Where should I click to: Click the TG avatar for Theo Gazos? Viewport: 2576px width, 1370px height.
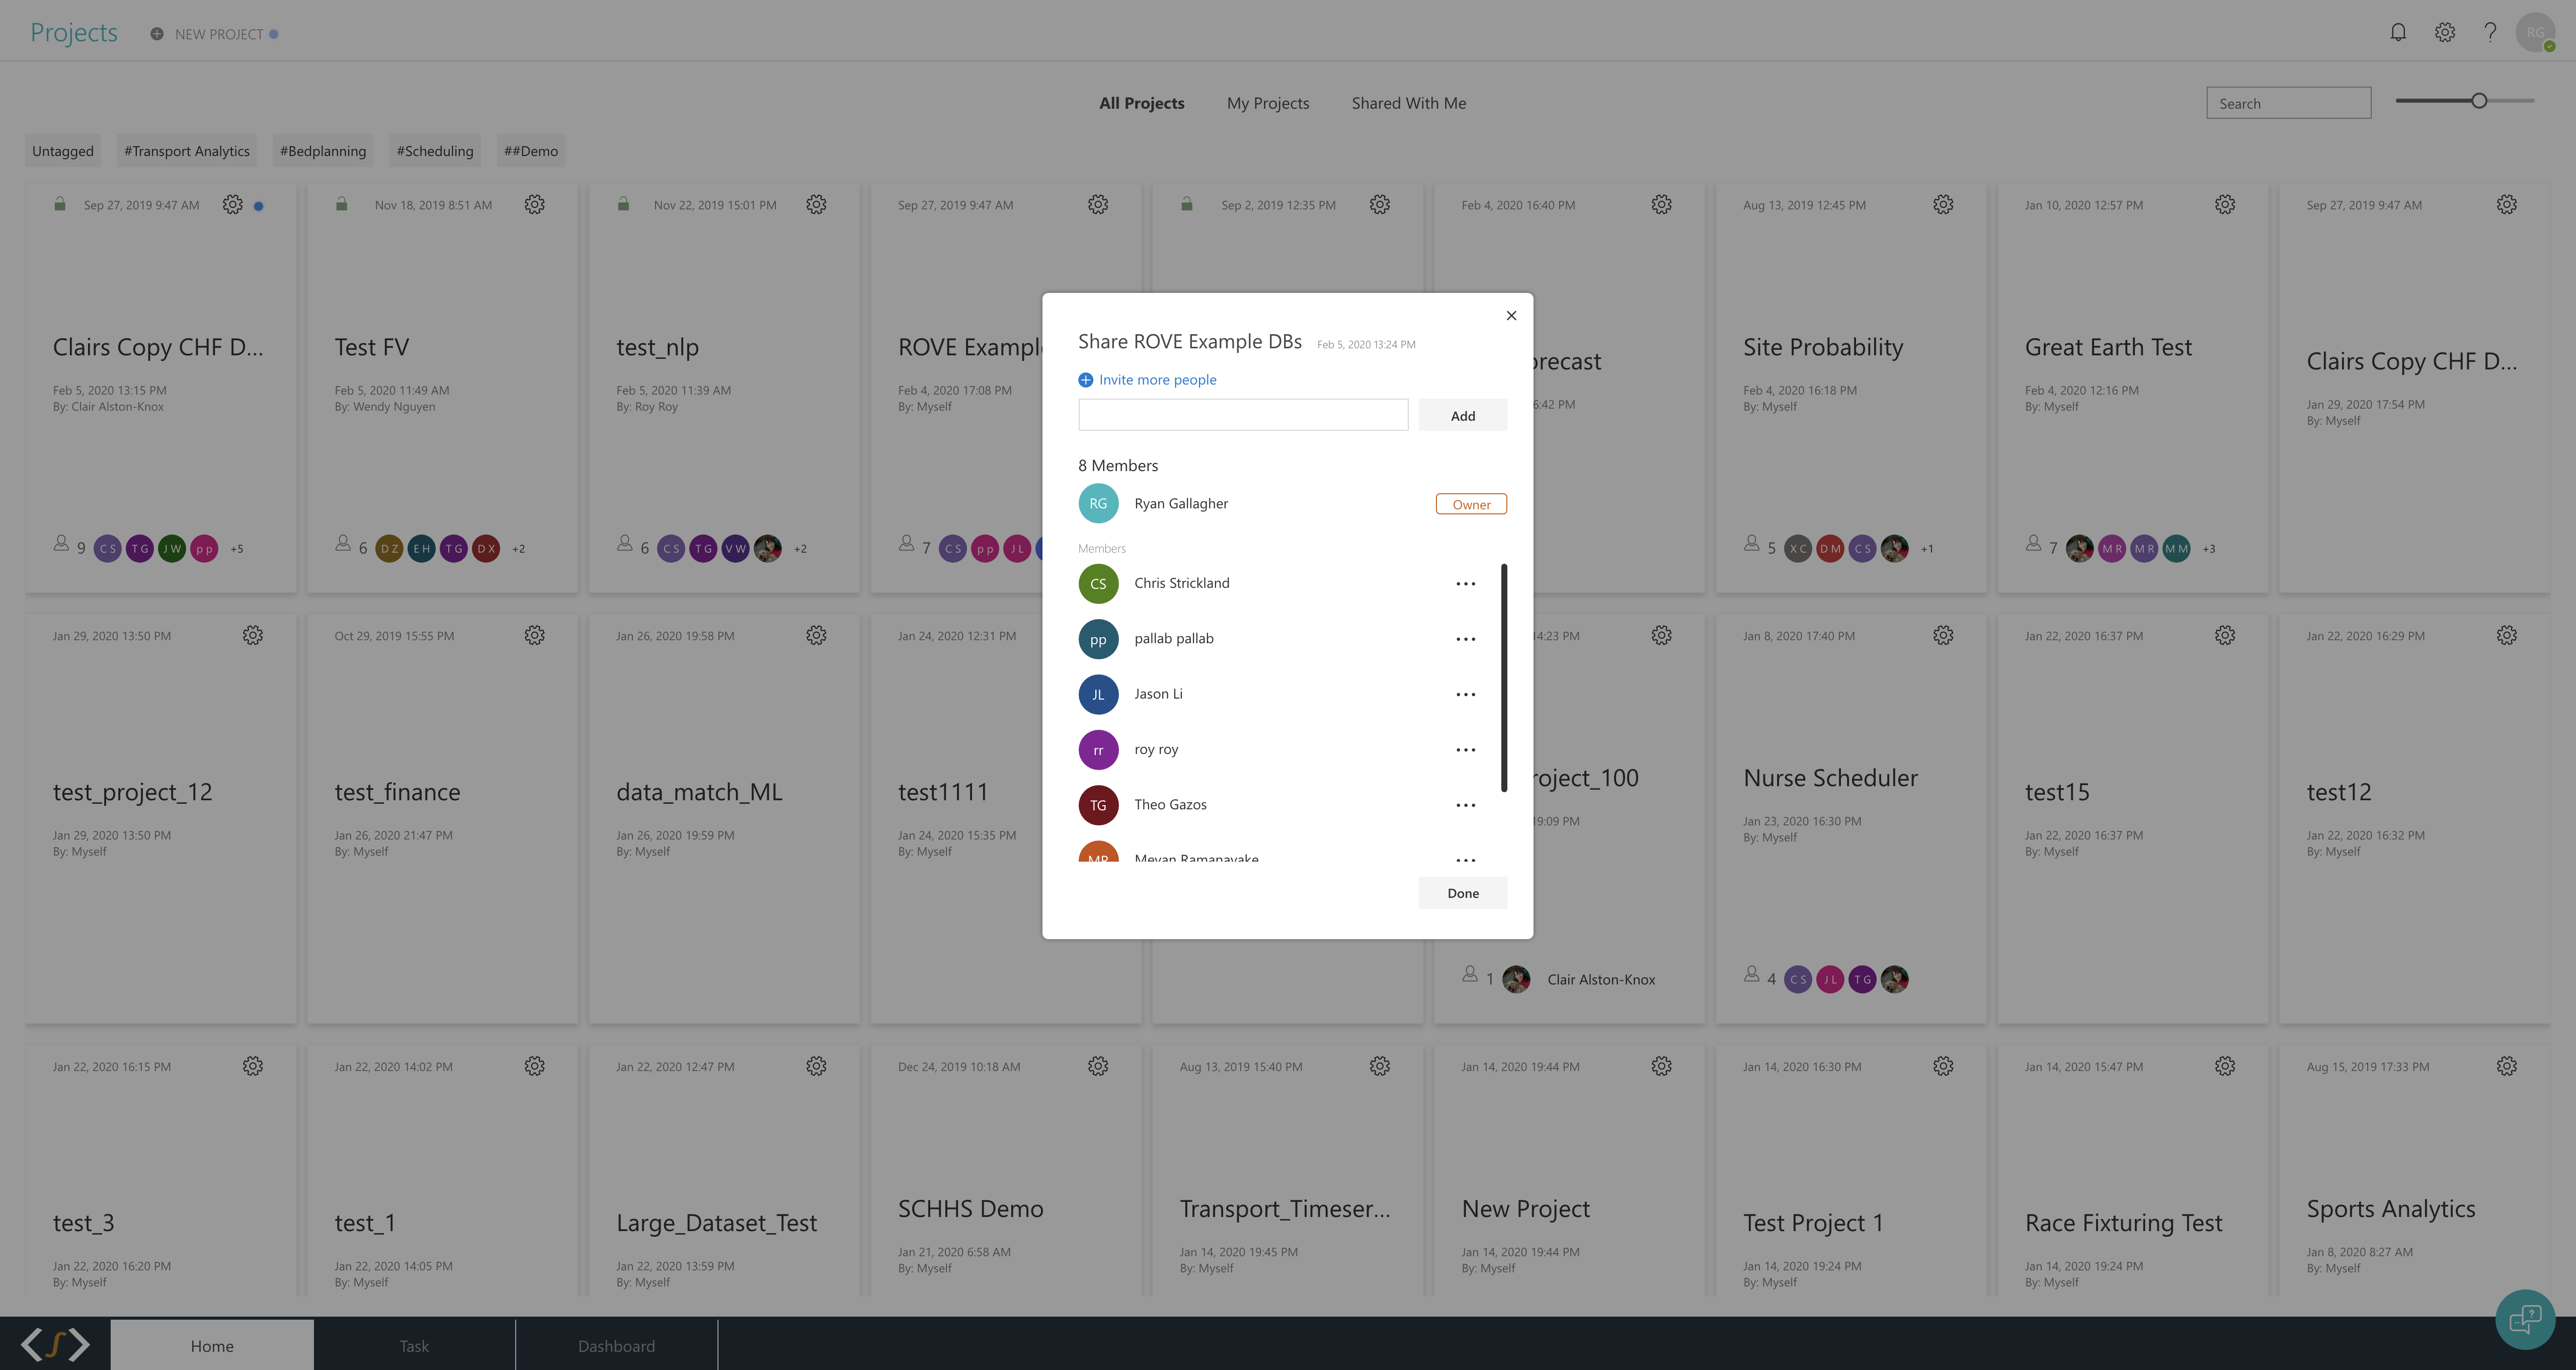pos(1098,805)
